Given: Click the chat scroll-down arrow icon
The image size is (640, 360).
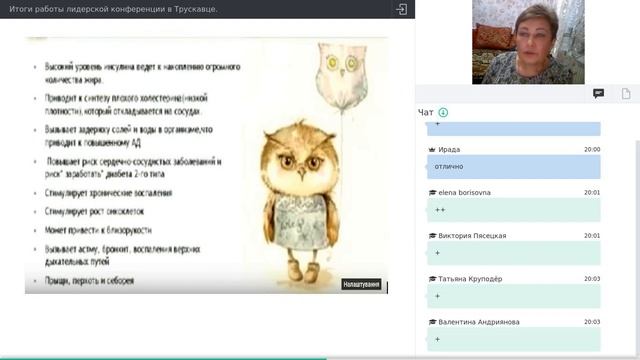Looking at the screenshot, I should coord(443,112).
